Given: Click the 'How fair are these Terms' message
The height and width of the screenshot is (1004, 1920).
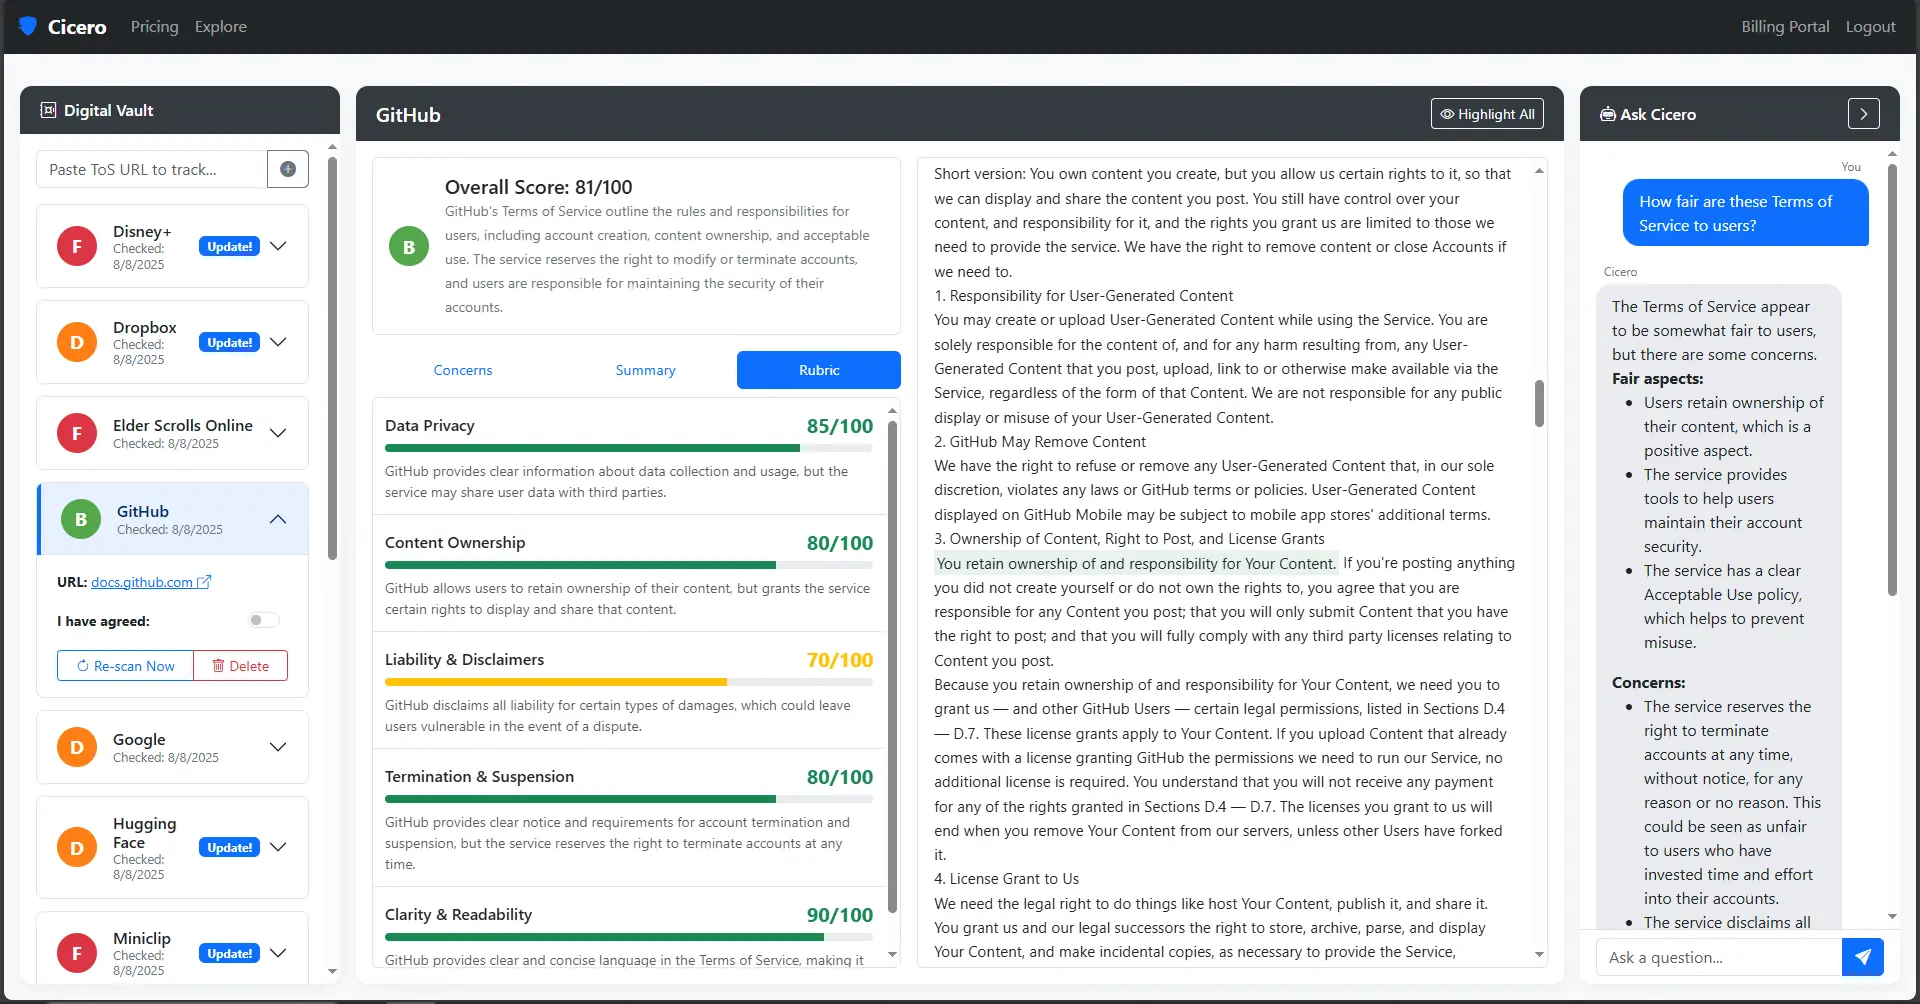Looking at the screenshot, I should pos(1745,213).
